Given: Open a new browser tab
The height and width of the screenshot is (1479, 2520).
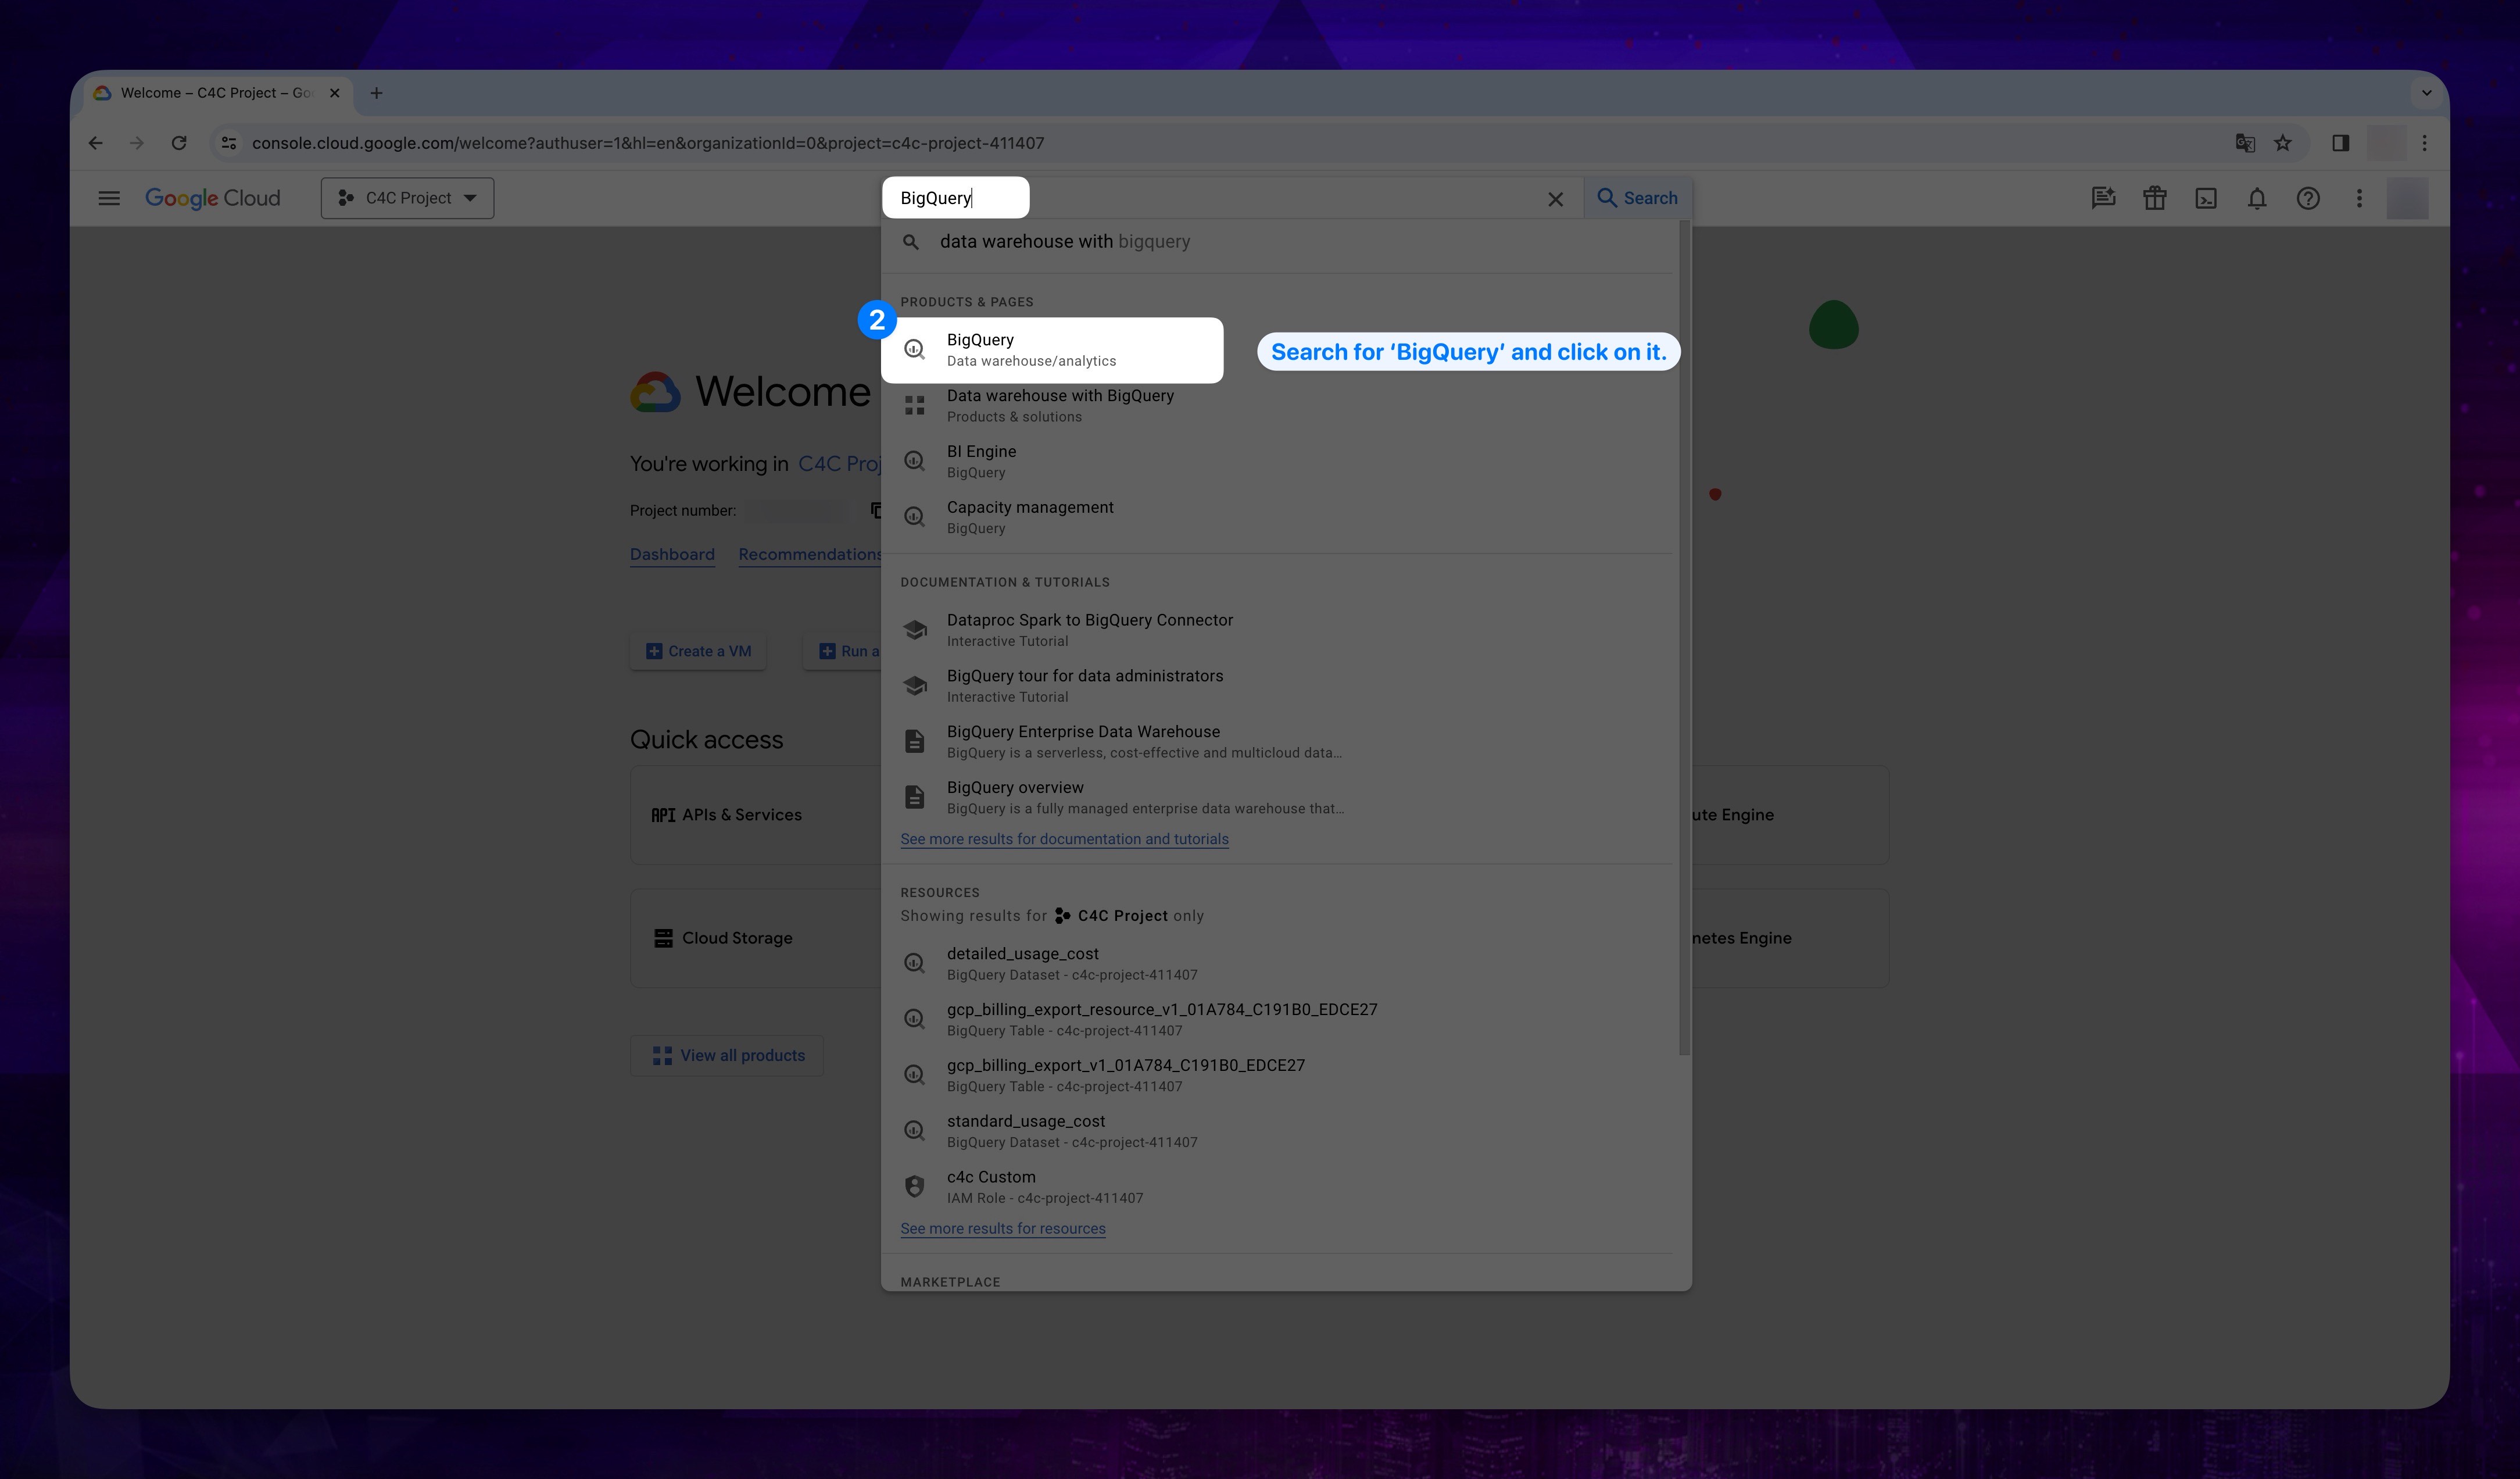Looking at the screenshot, I should tap(376, 93).
